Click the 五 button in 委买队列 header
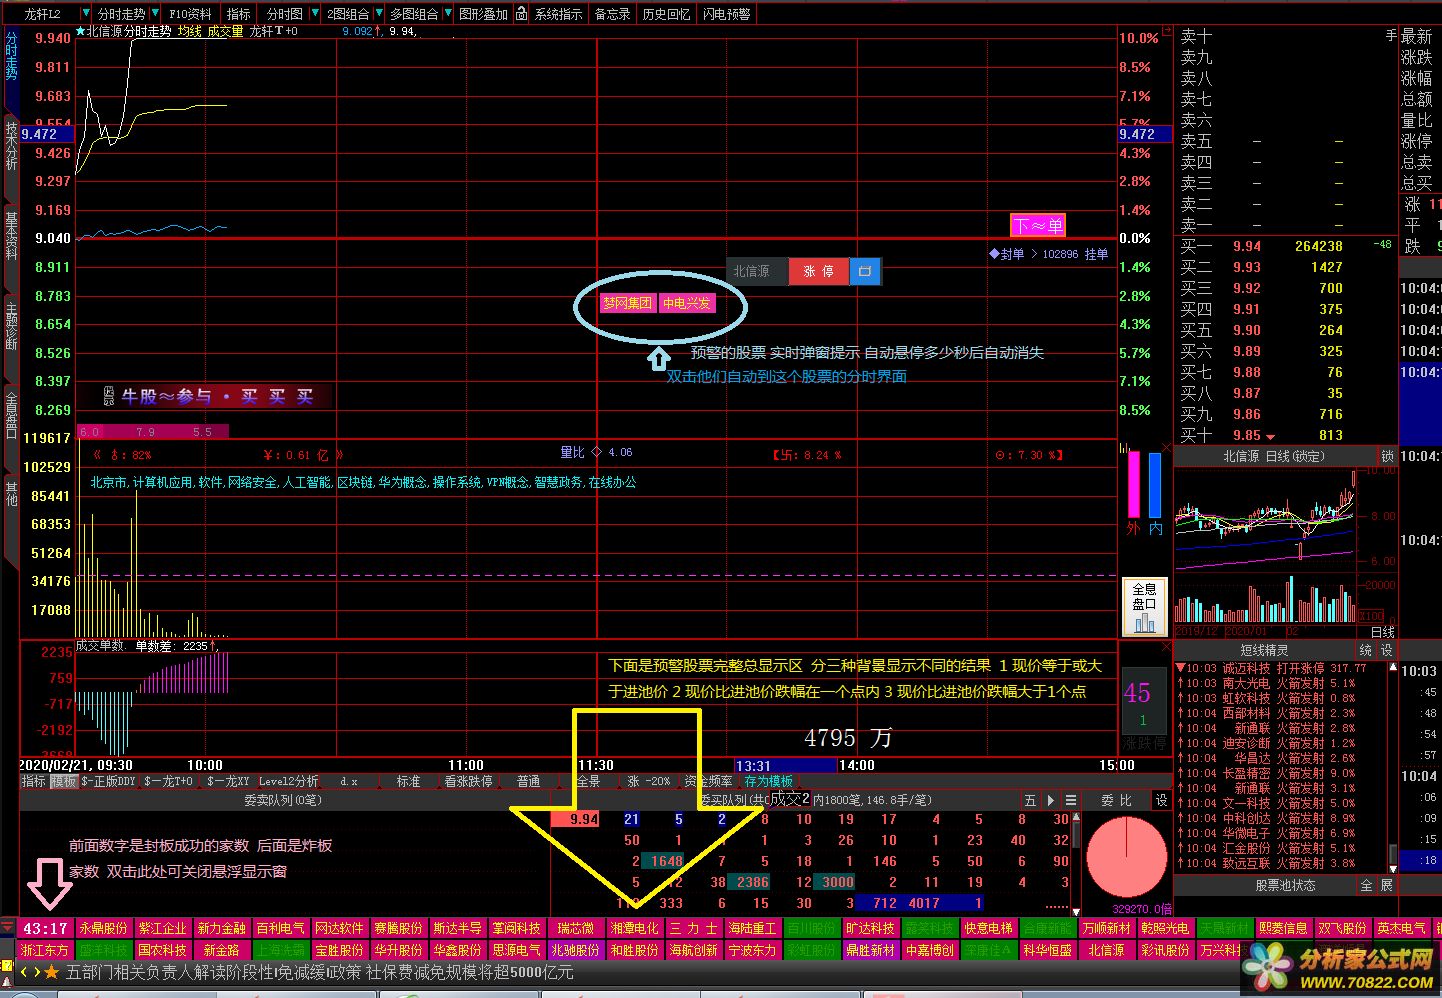 (1030, 800)
